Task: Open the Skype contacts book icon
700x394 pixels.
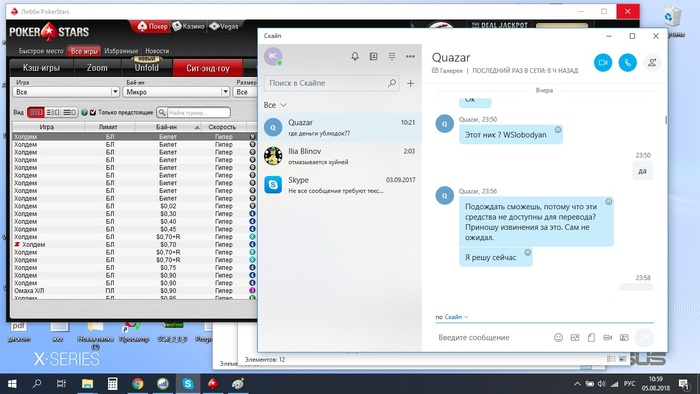Action: click(x=373, y=56)
